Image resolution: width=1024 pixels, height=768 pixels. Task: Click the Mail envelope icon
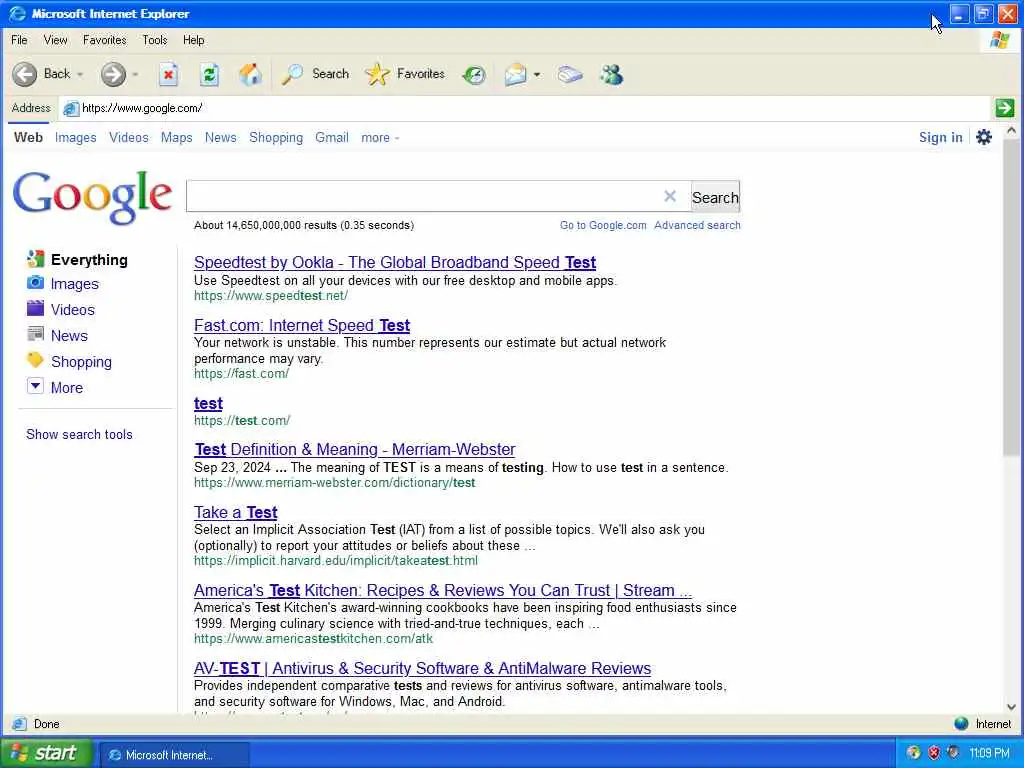pyautogui.click(x=515, y=74)
